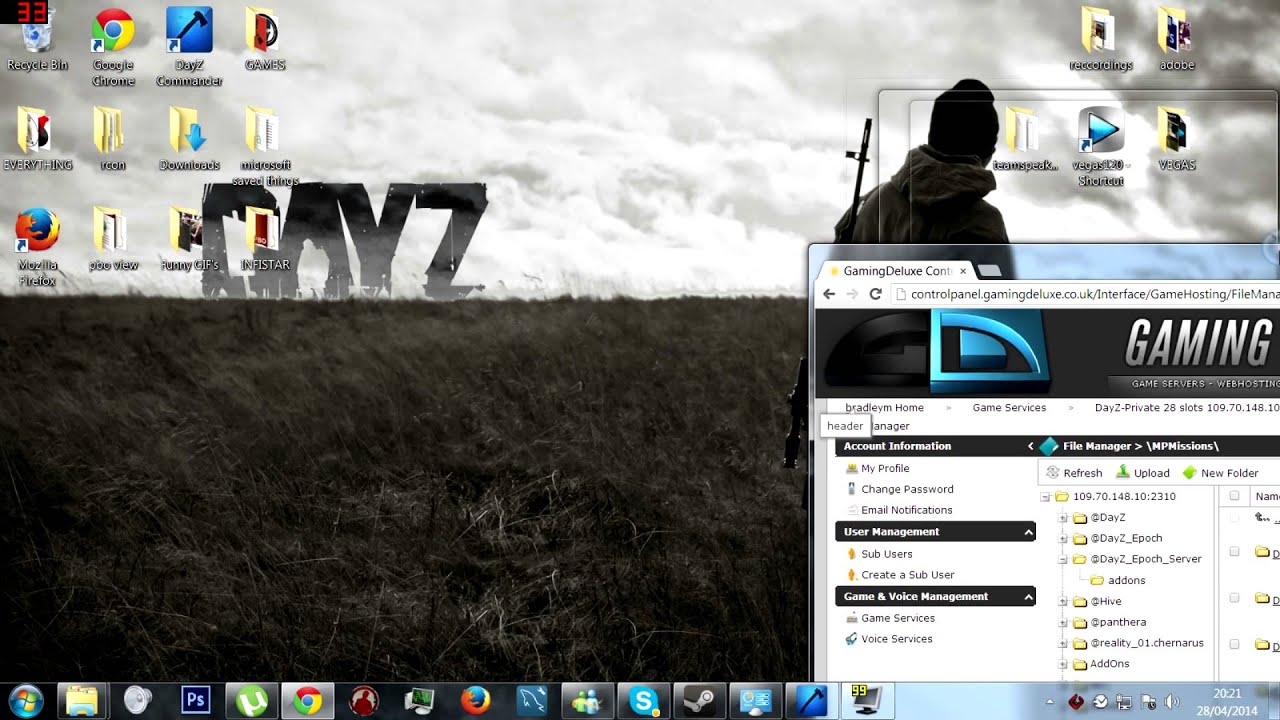Select the GamingDeluxe Control browser tab
Viewport: 1280px width, 720px height.
tap(896, 271)
